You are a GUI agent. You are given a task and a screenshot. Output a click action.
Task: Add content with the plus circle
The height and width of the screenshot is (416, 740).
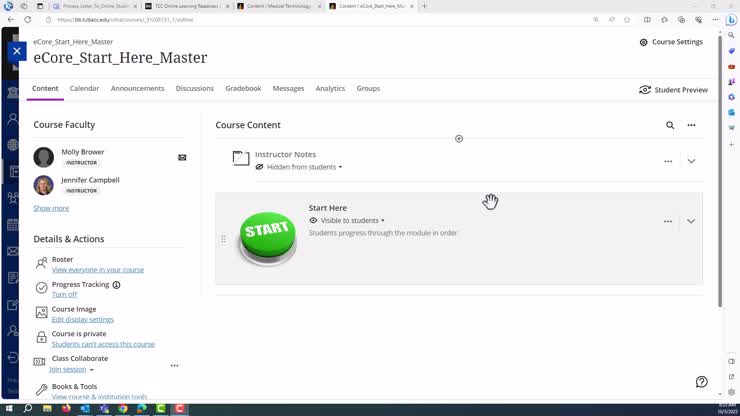(459, 139)
